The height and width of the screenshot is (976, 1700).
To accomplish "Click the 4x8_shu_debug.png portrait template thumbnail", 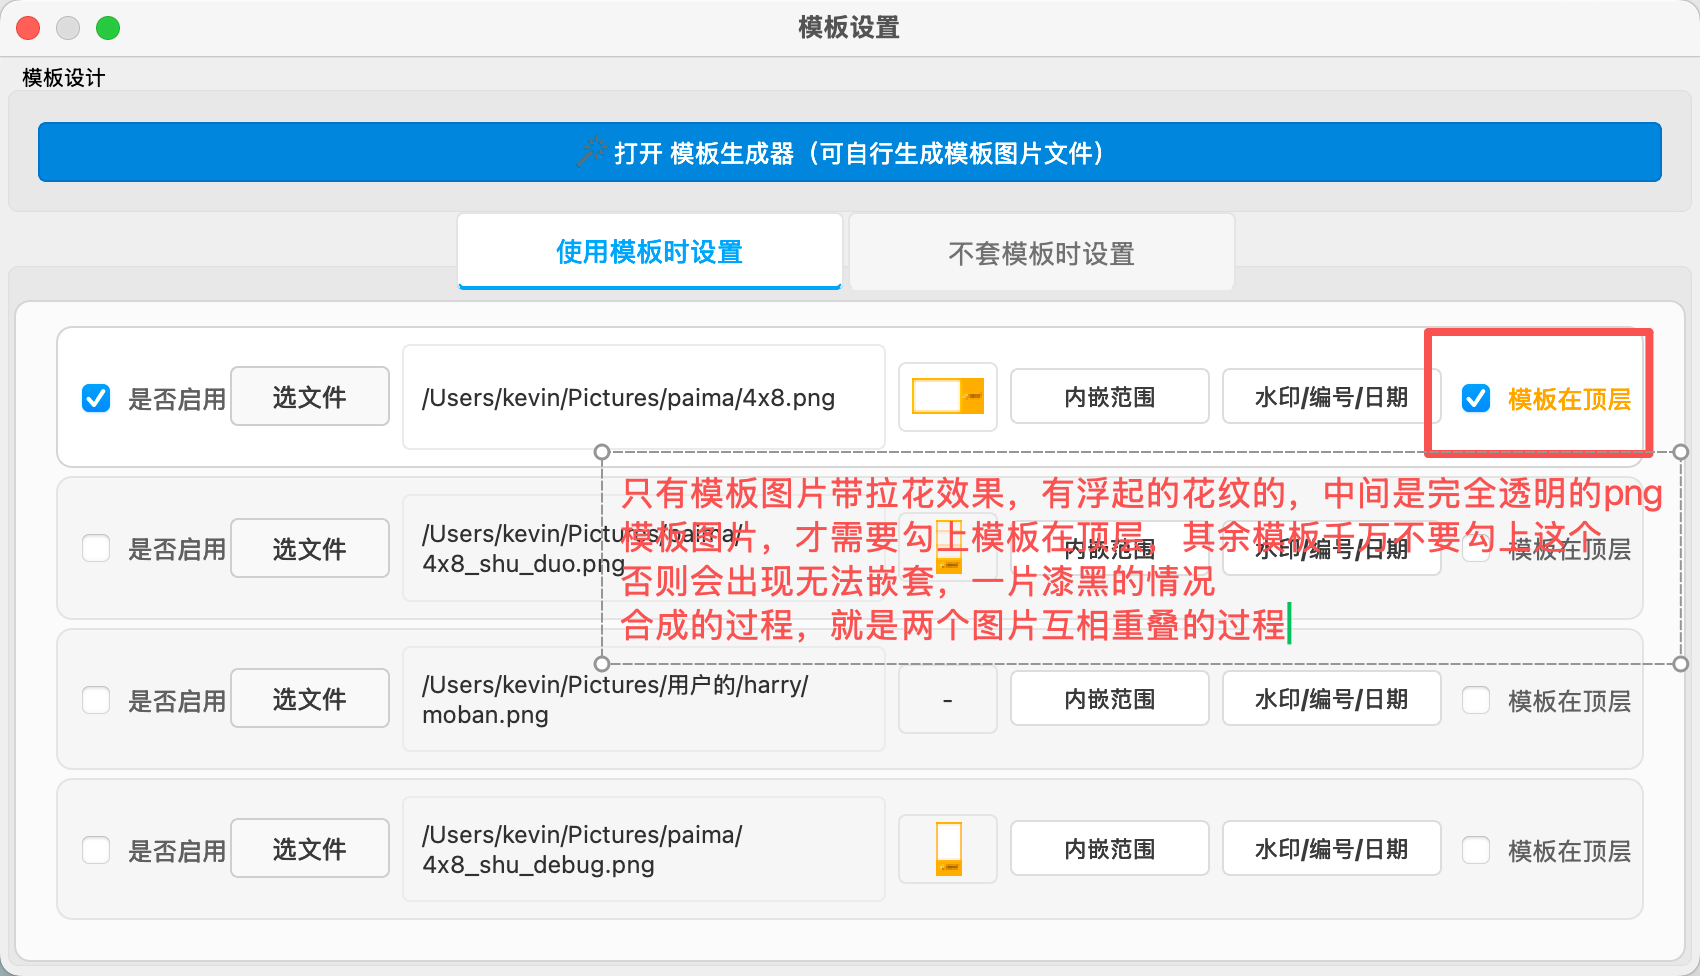I will click(947, 849).
